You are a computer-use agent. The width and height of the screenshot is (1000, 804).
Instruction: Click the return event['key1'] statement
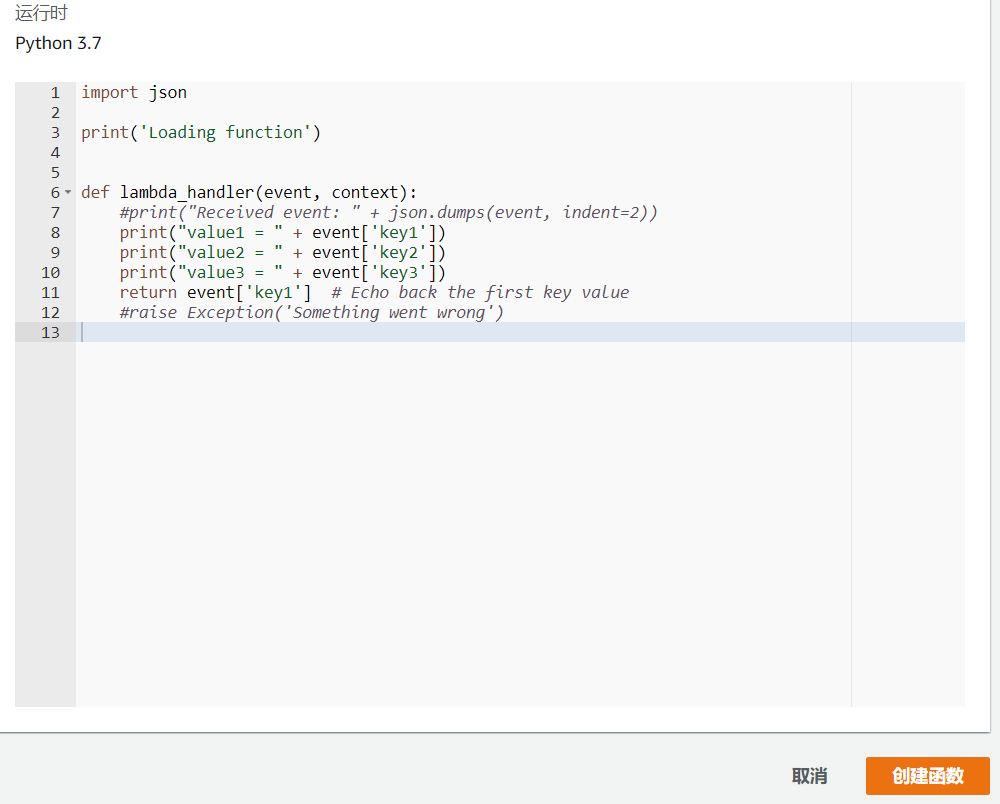click(x=216, y=292)
